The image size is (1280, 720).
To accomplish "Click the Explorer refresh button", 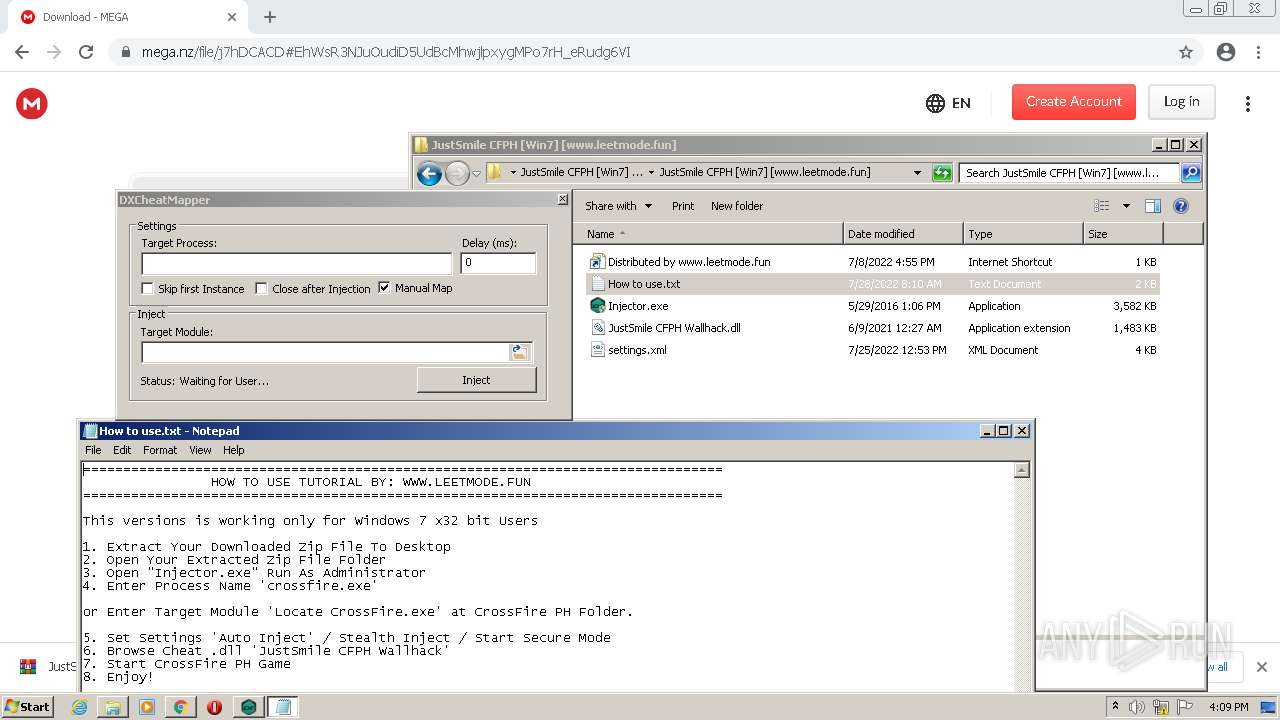I will pos(942,173).
